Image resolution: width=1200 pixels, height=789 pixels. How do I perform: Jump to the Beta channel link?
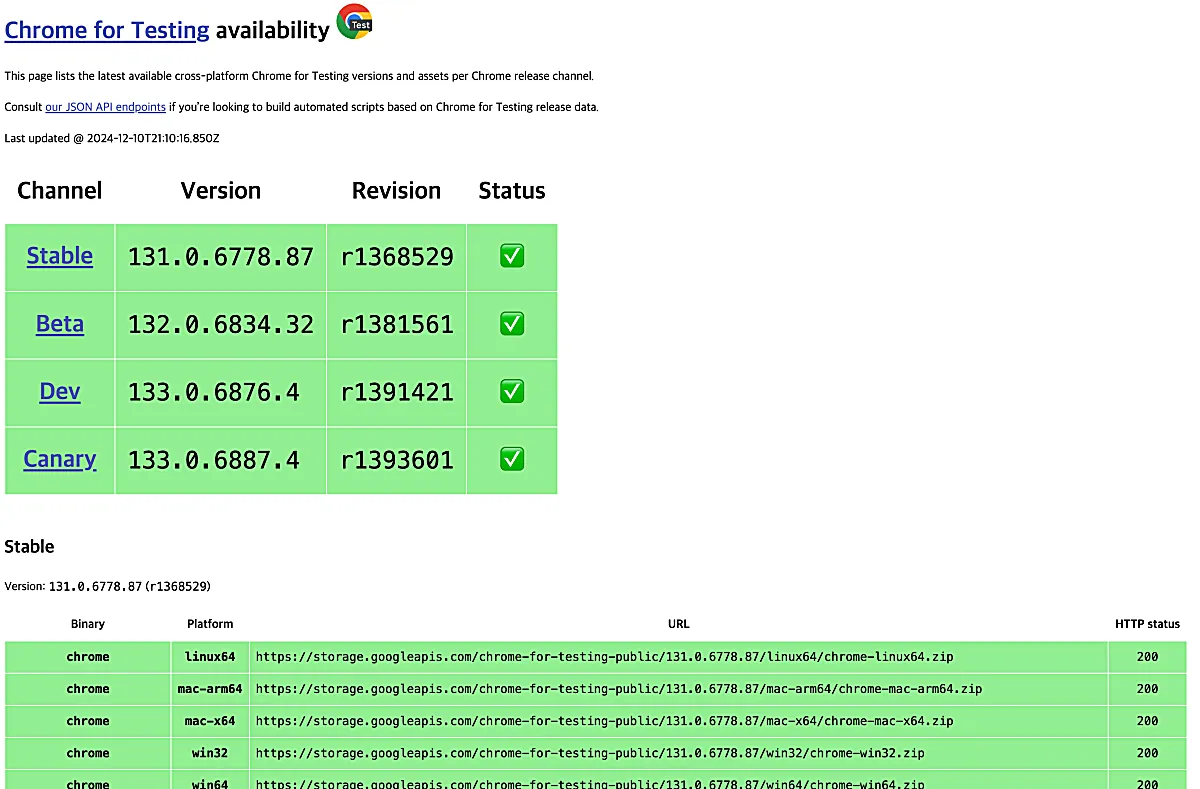[x=60, y=324]
